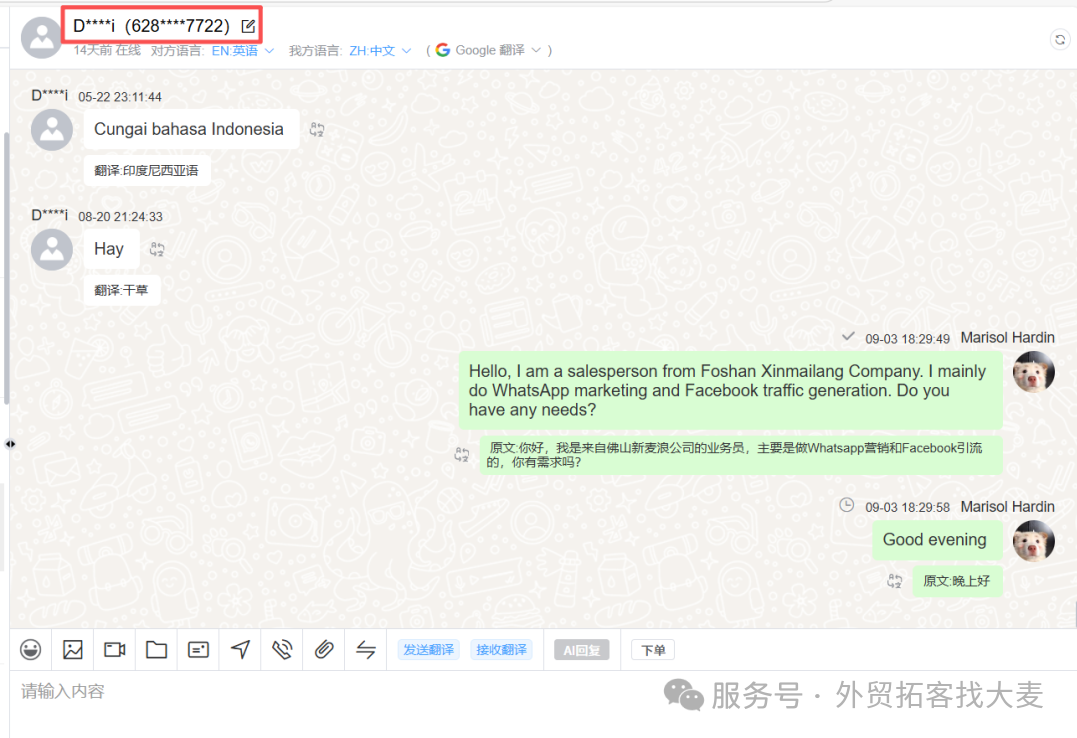Viewport: 1077px width, 738px height.
Task: Send a video via camera icon
Action: (115, 649)
